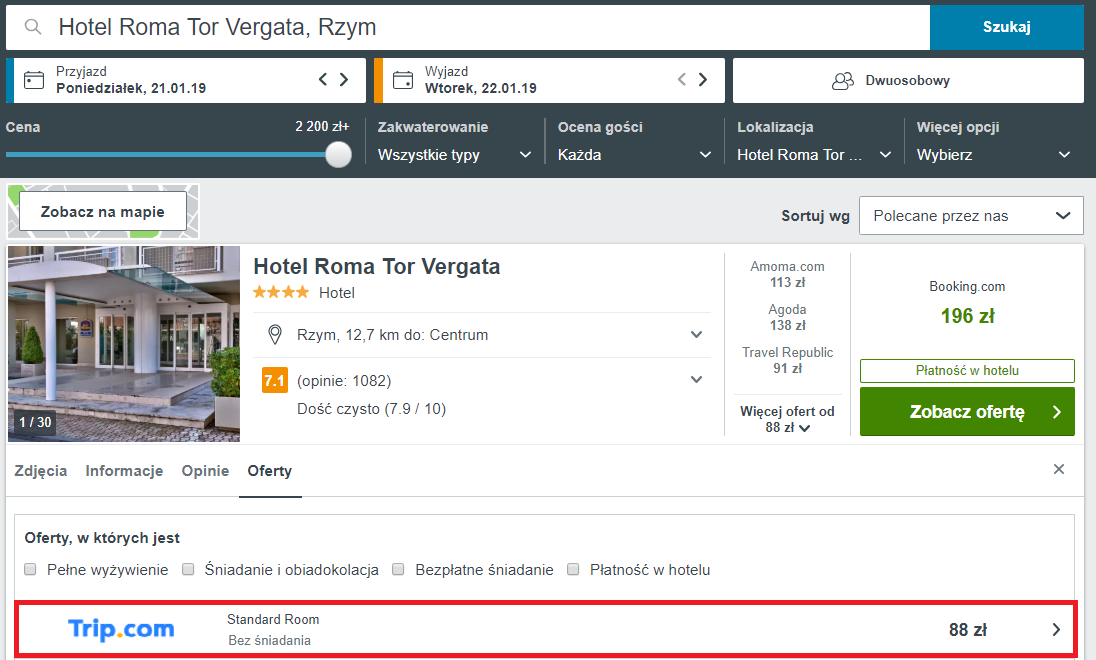1096x660 pixels.
Task: Open Sortuj wg dropdown
Action: [x=971, y=215]
